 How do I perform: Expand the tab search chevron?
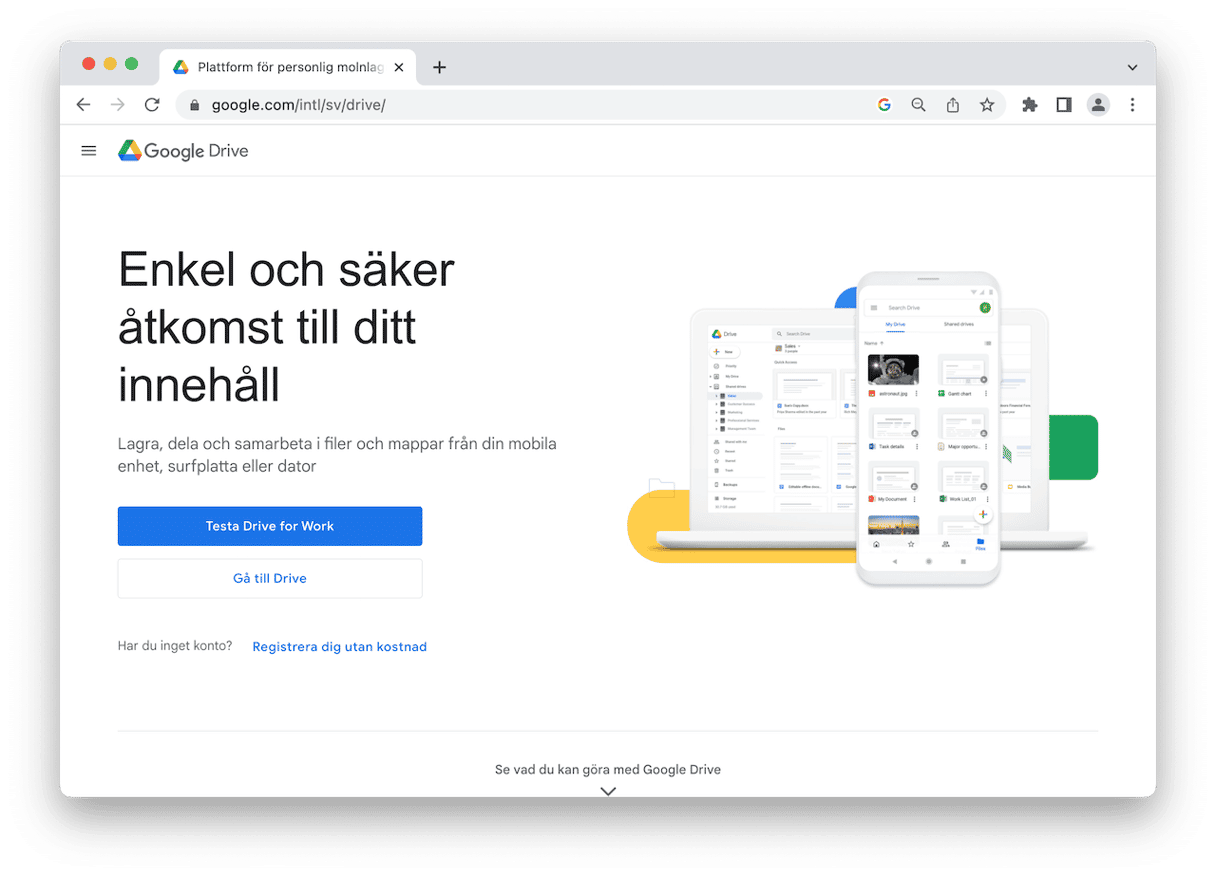[1132, 68]
